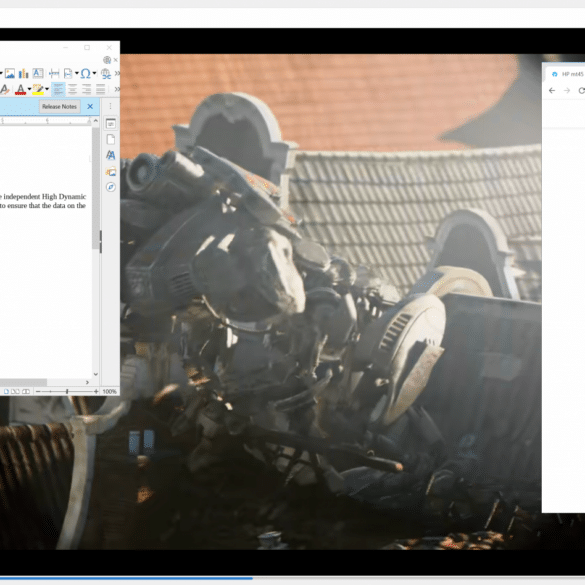Screen dimensions: 585x585
Task: Click horizontal scrollbar right arrow in Writer
Action: pyautogui.click(x=87, y=382)
